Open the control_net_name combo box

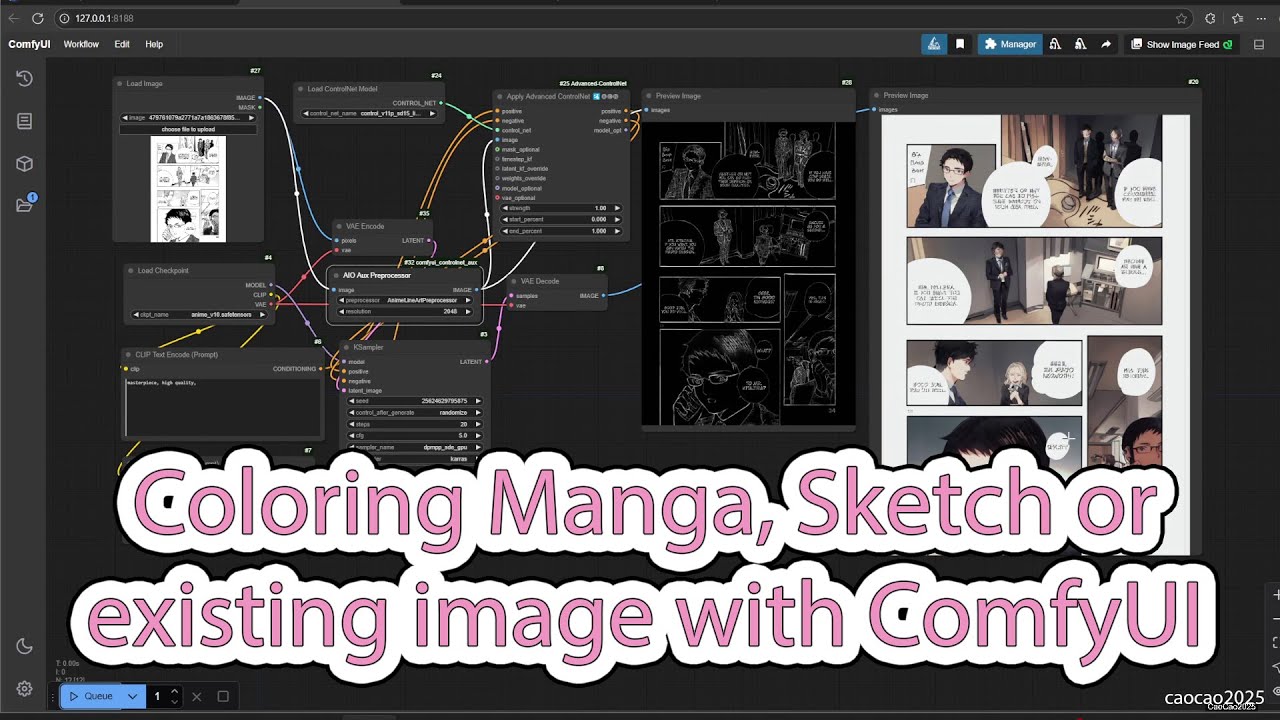coord(371,114)
